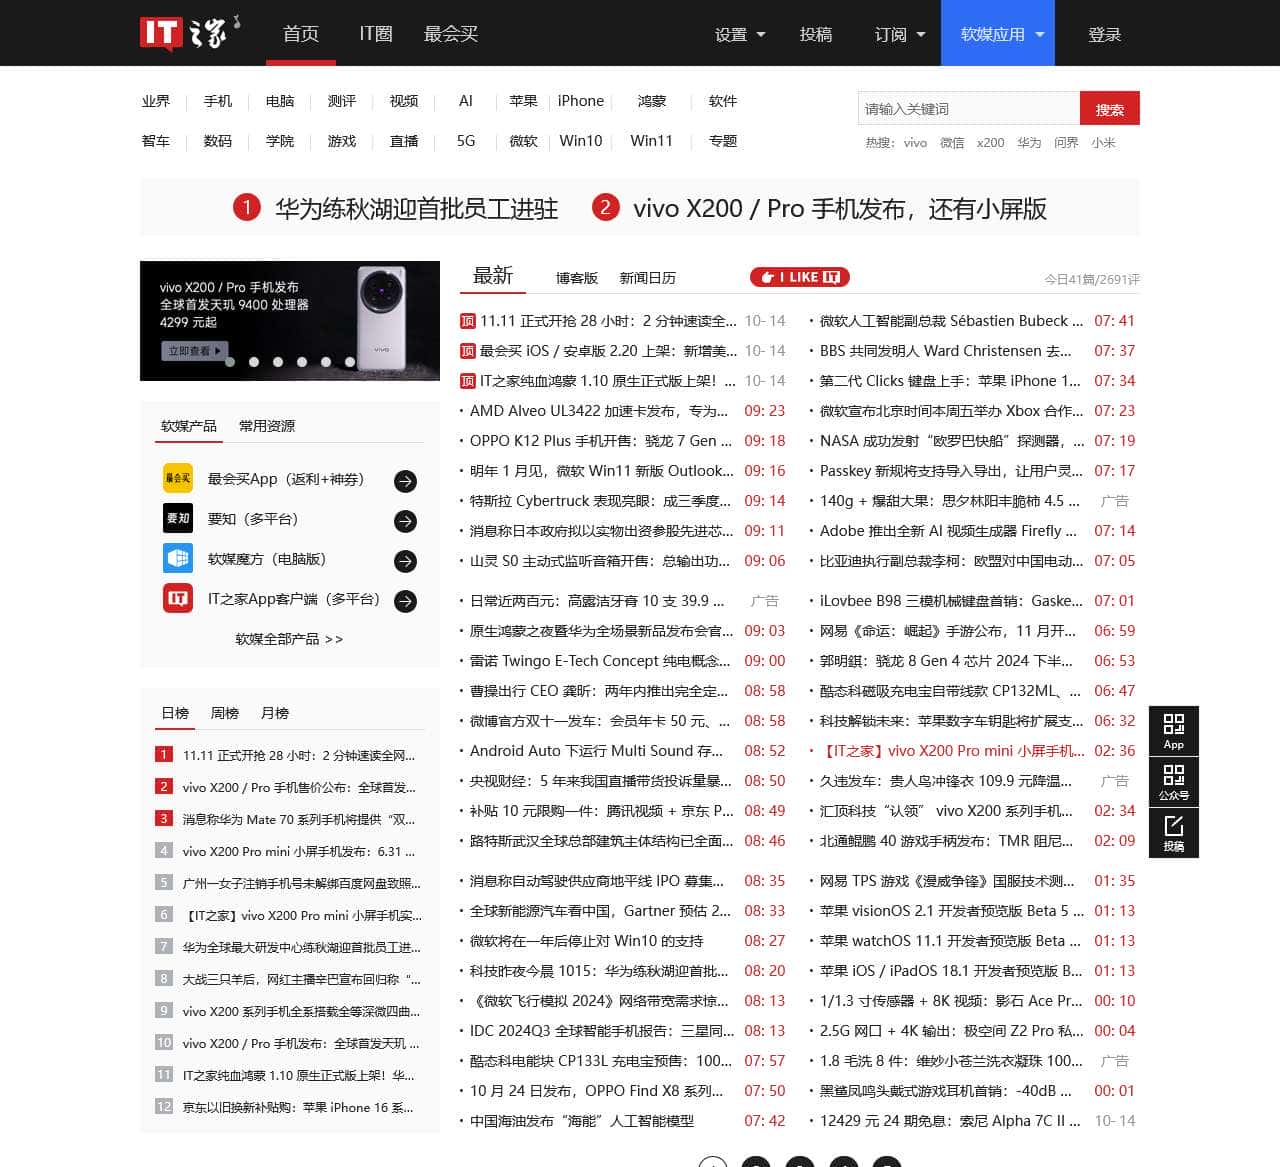1280x1167 pixels.
Task: Click the arrow next to 最会买App
Action: [405, 481]
